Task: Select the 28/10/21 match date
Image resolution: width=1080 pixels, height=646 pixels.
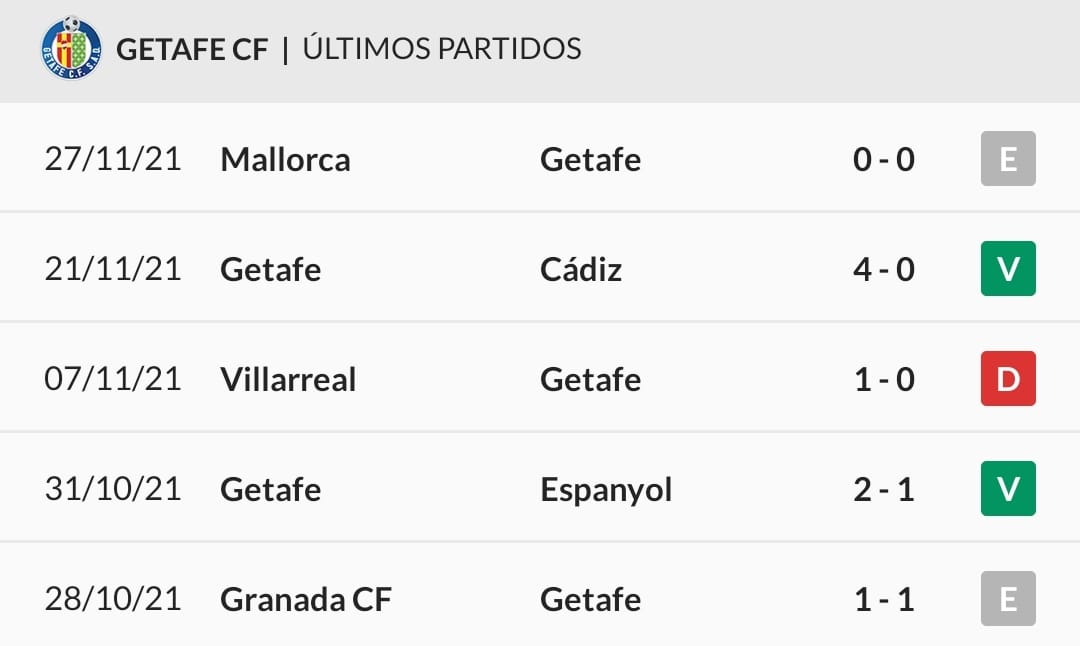Action: pyautogui.click(x=113, y=599)
